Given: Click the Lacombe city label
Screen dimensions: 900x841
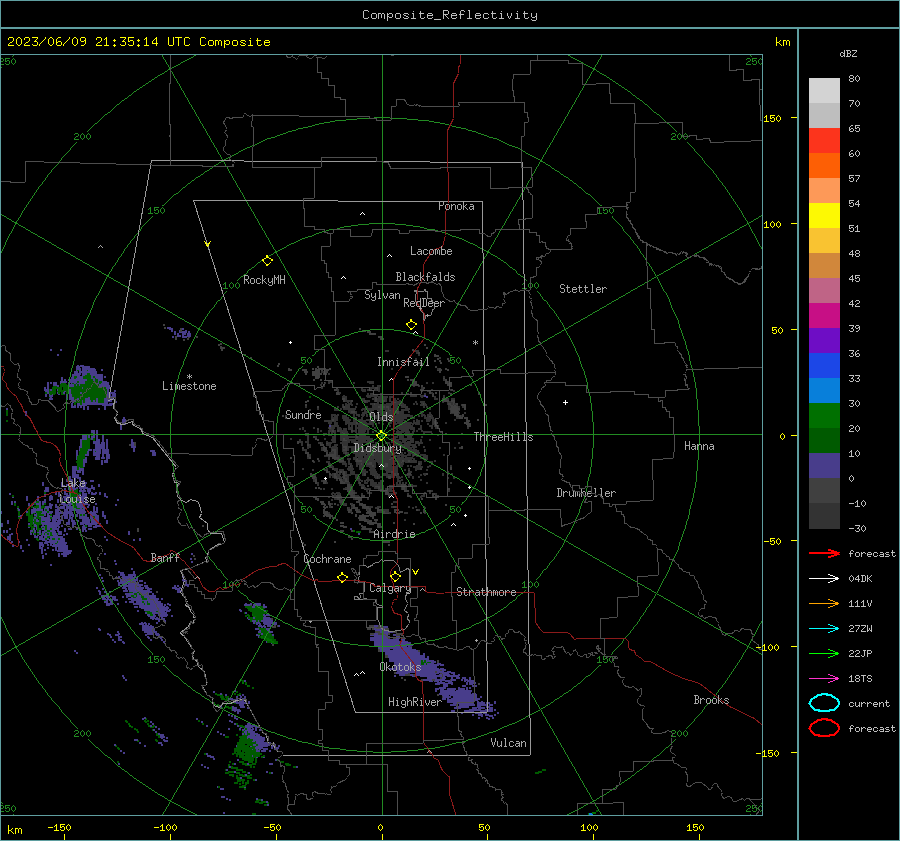Looking at the screenshot, I should 431,251.
